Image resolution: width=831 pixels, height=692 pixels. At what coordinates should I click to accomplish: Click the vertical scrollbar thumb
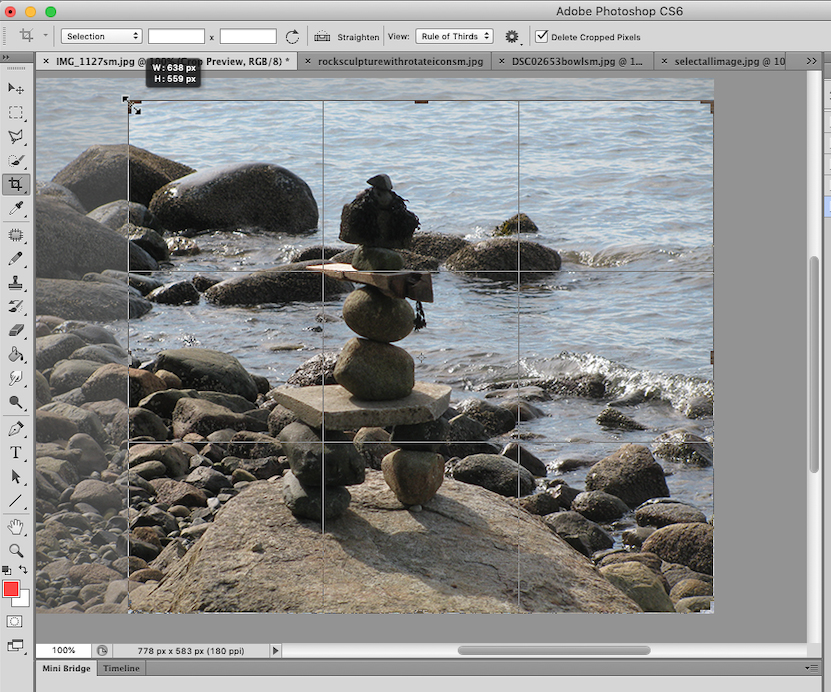point(815,365)
